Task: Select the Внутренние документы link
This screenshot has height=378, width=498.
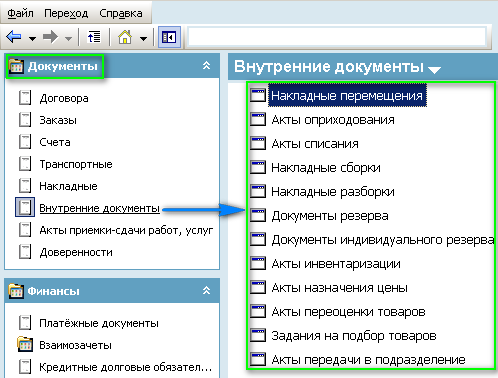Action: 100,208
